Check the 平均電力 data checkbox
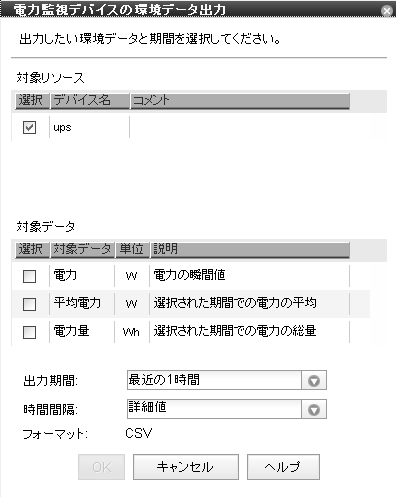The height and width of the screenshot is (497, 396). (29, 304)
